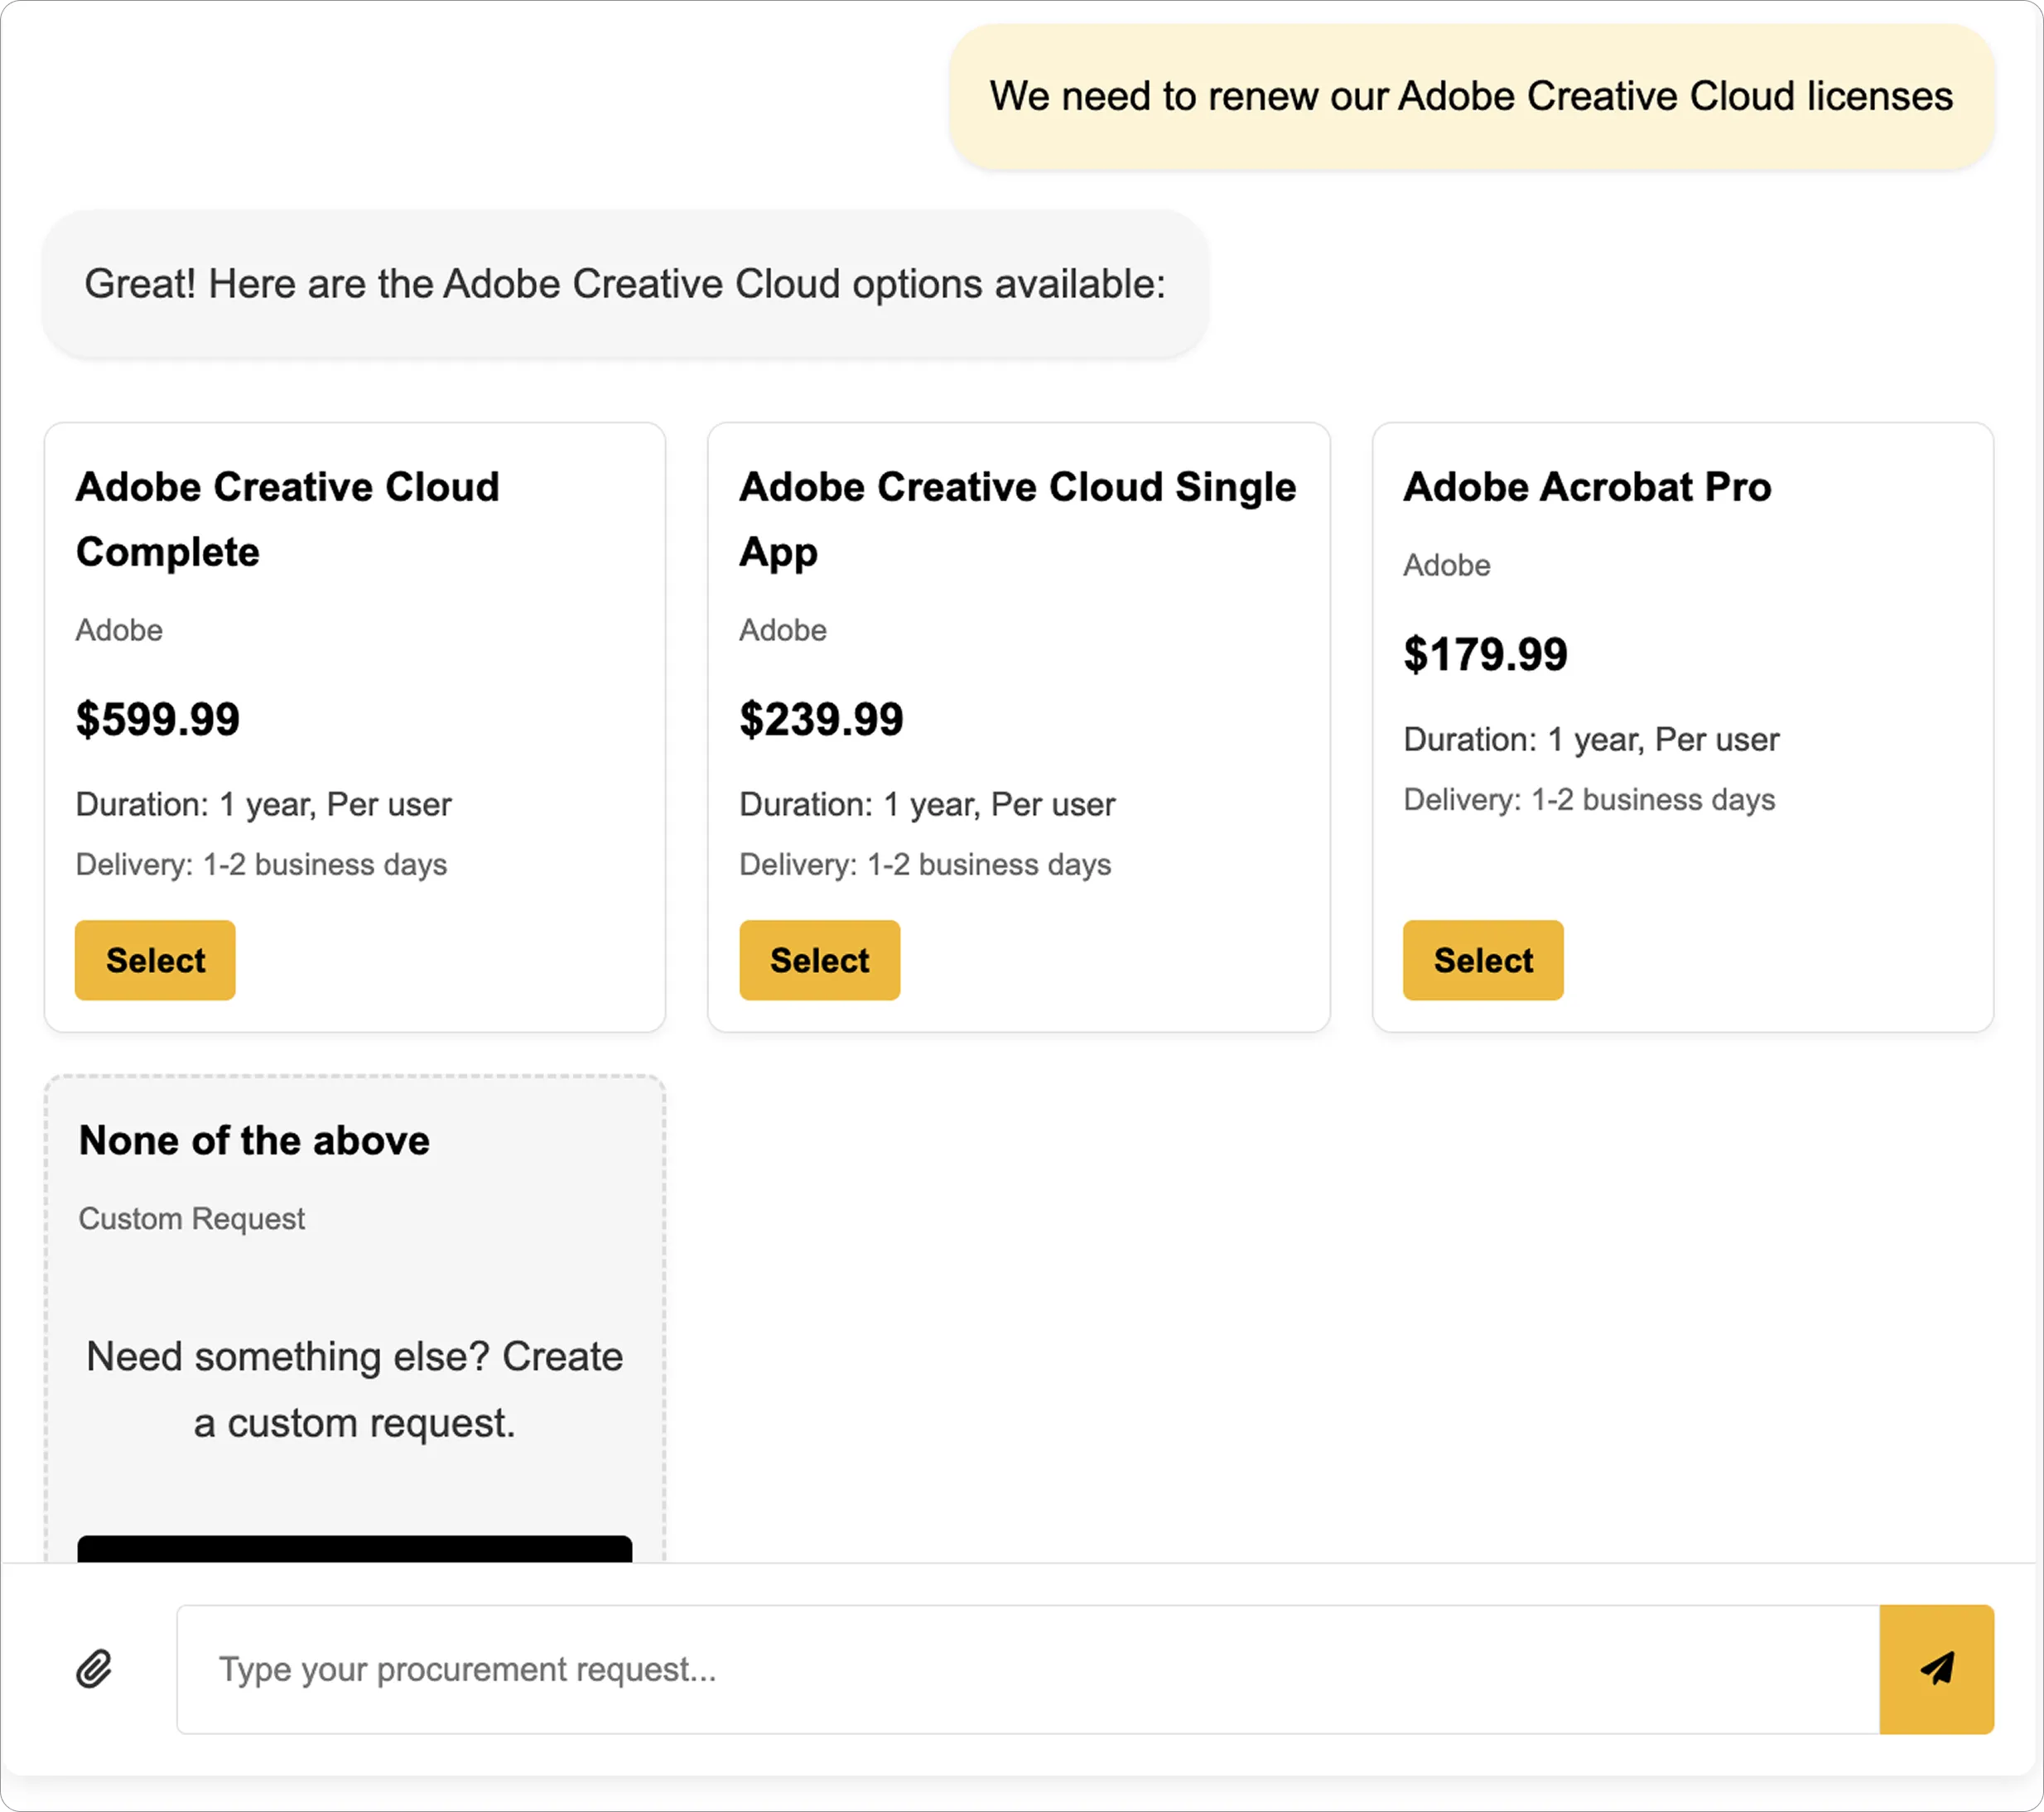Click the $599.99 price
This screenshot has width=2044, height=1812.
[x=158, y=719]
